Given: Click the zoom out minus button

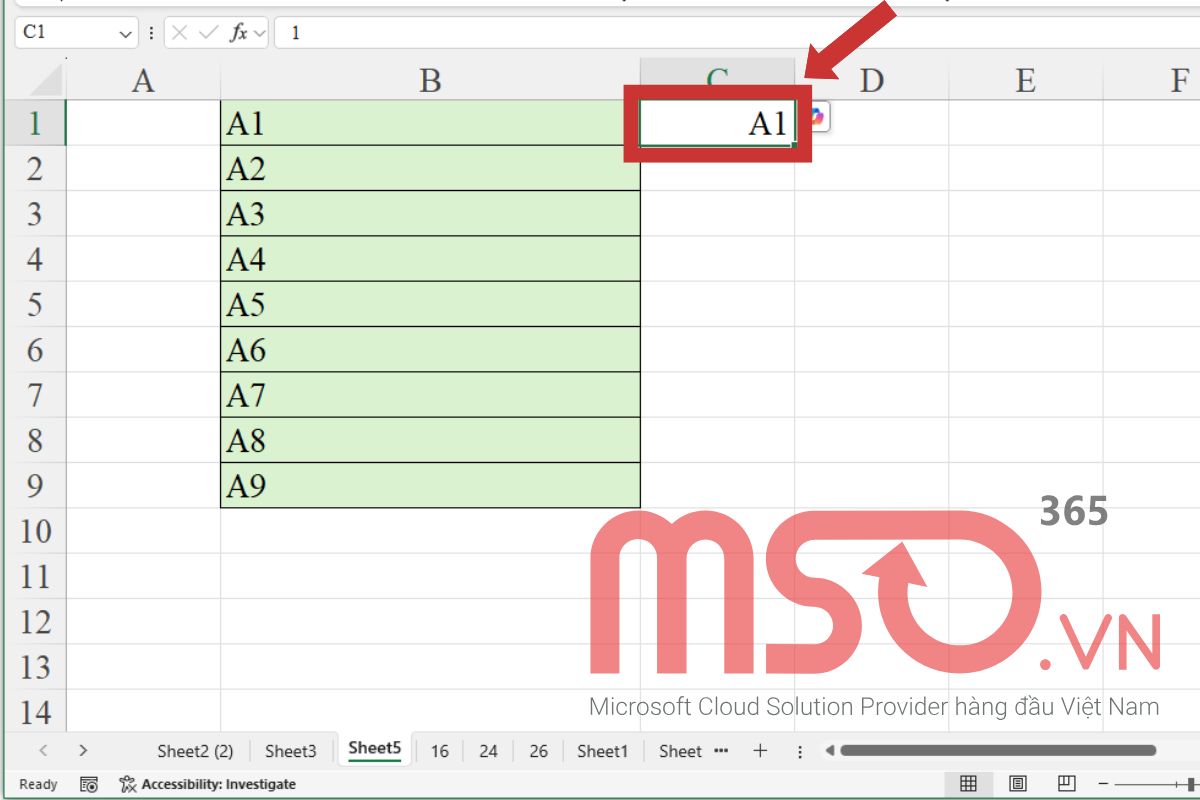Looking at the screenshot, I should tap(1103, 784).
